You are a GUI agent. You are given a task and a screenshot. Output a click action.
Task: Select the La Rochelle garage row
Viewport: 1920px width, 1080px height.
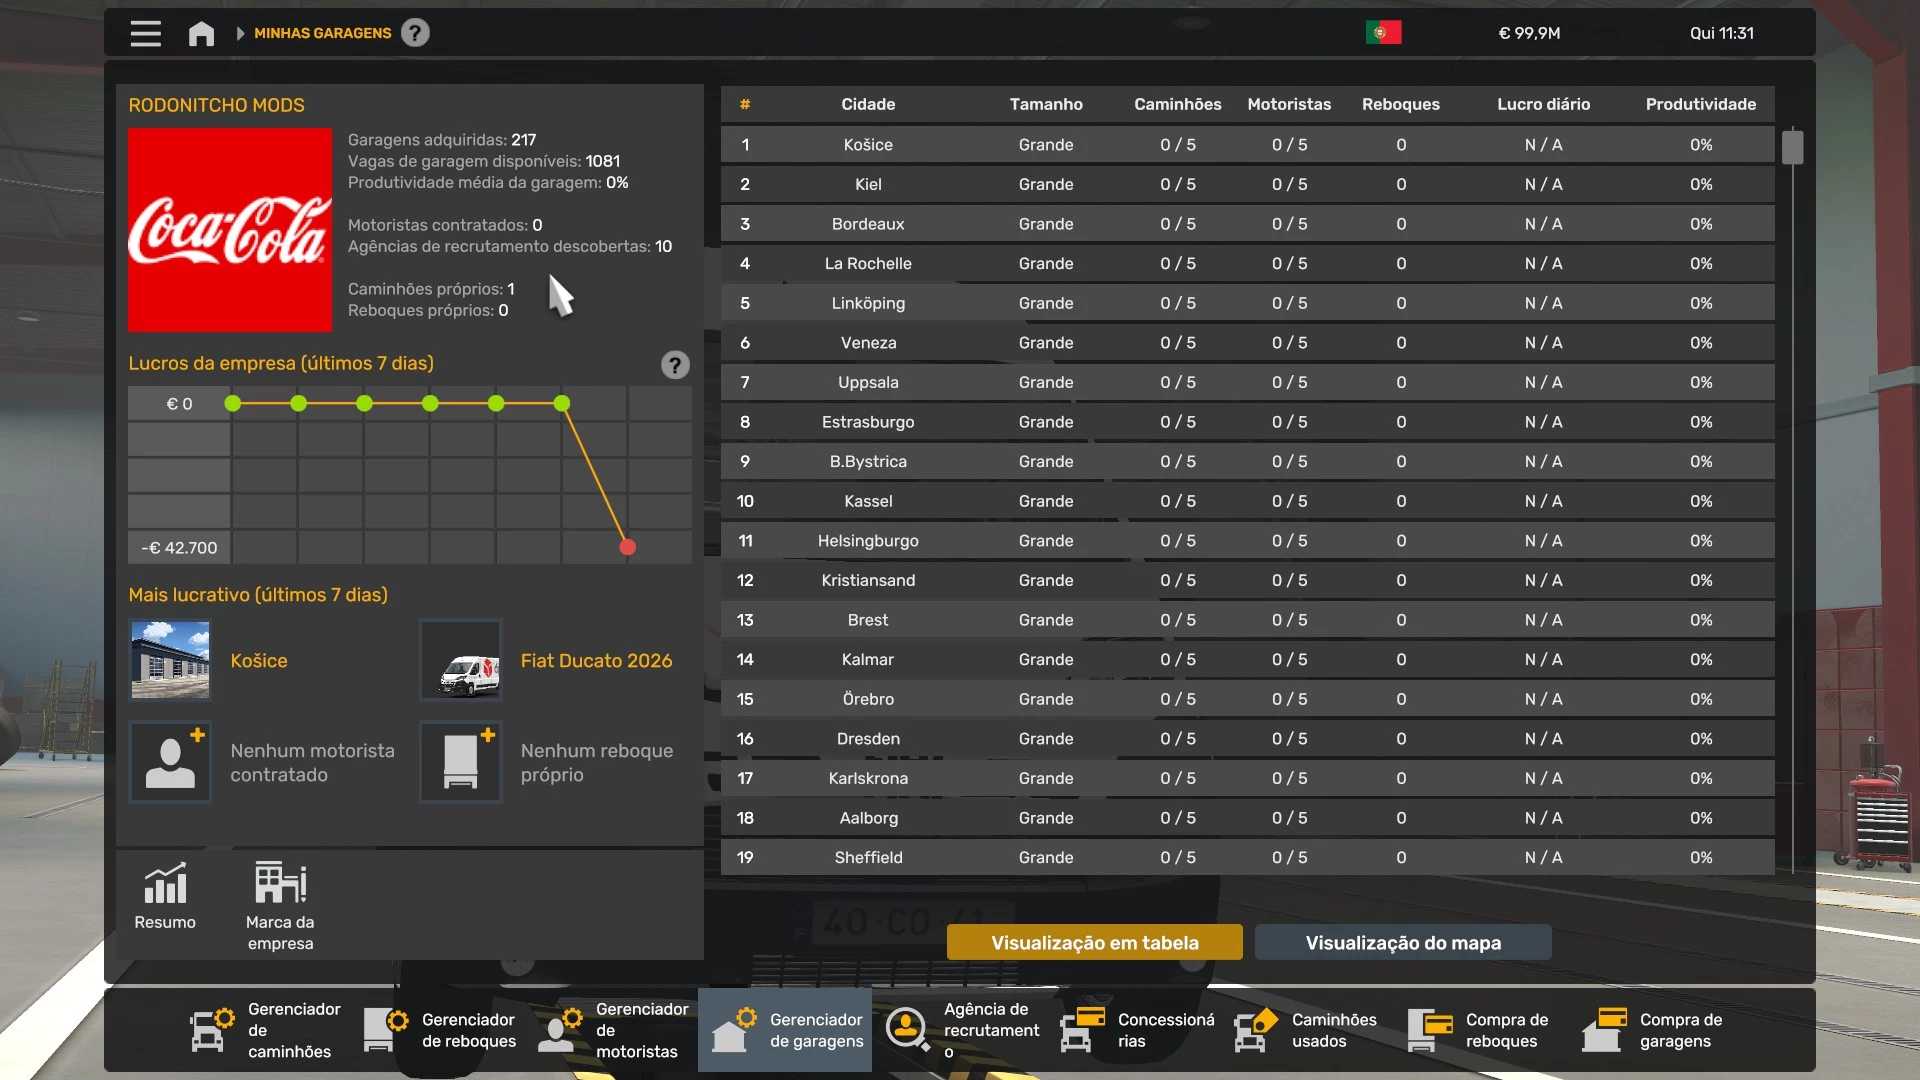click(1247, 263)
